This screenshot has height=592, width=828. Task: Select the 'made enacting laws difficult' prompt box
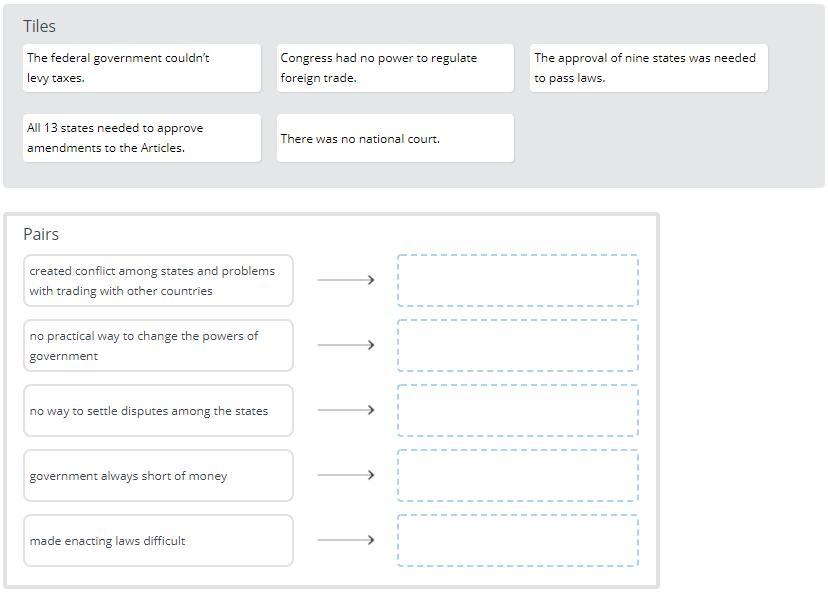point(158,540)
